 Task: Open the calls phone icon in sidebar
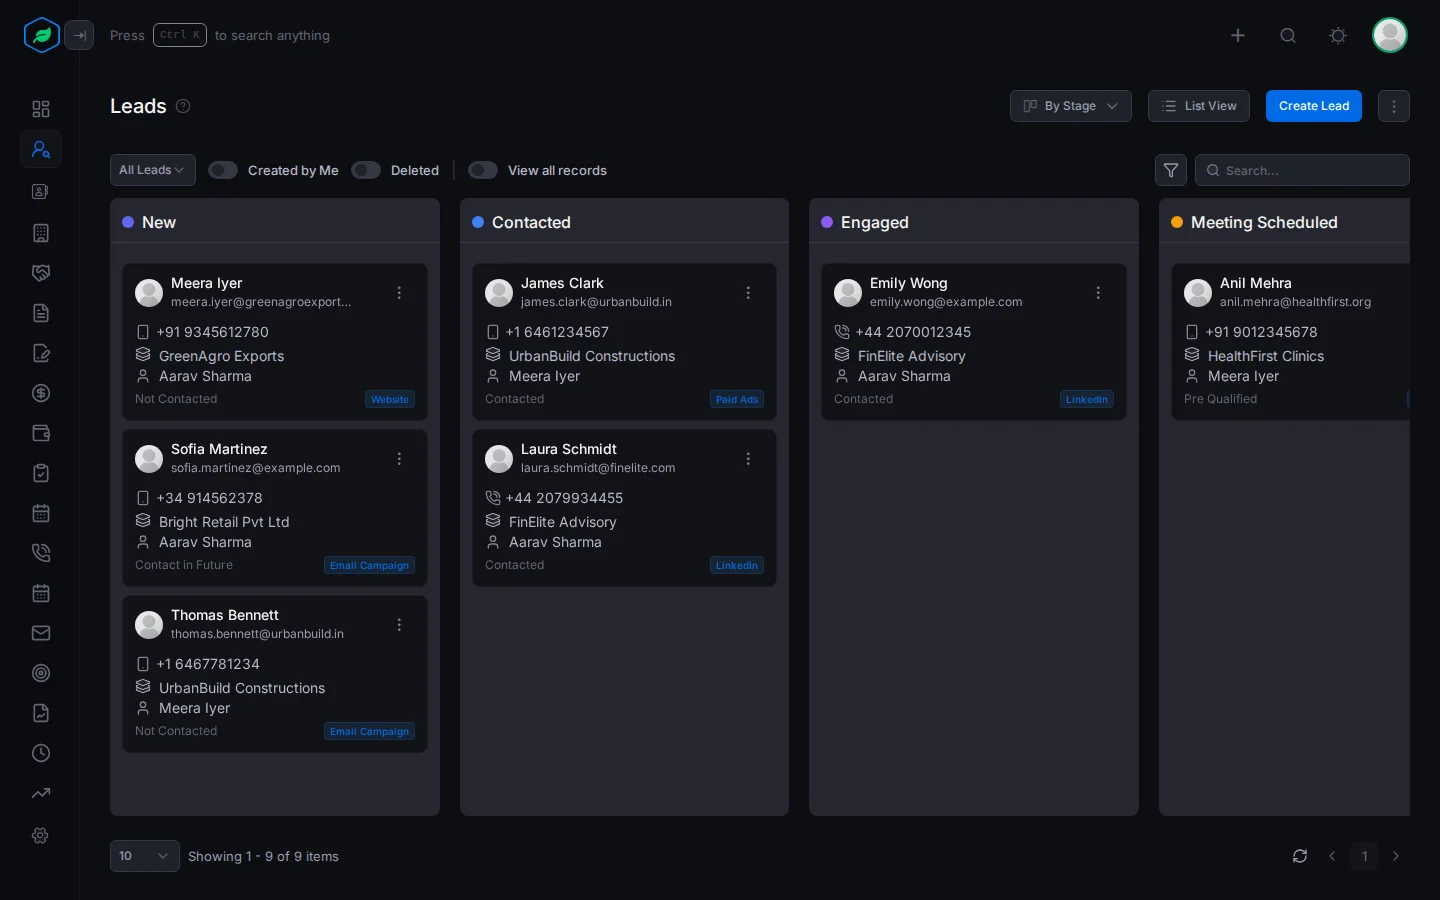pos(41,553)
